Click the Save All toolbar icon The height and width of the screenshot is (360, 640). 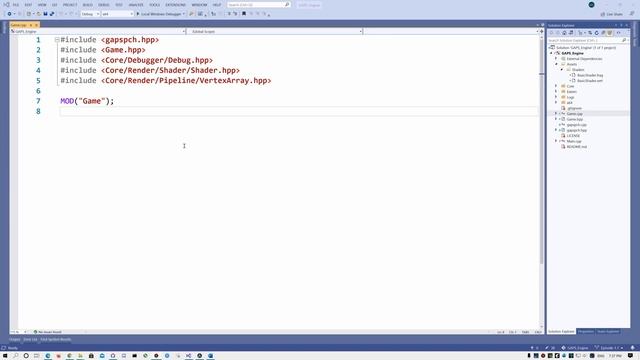click(x=52, y=14)
